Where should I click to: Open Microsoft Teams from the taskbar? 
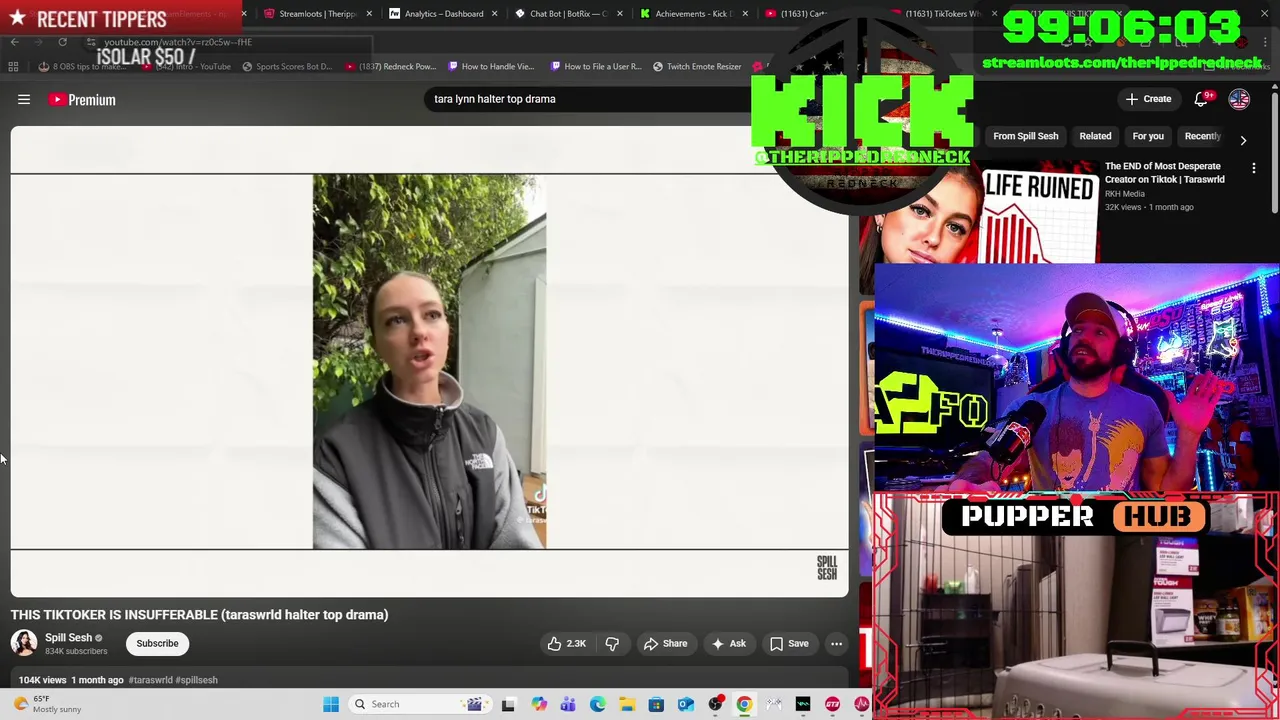tap(568, 704)
